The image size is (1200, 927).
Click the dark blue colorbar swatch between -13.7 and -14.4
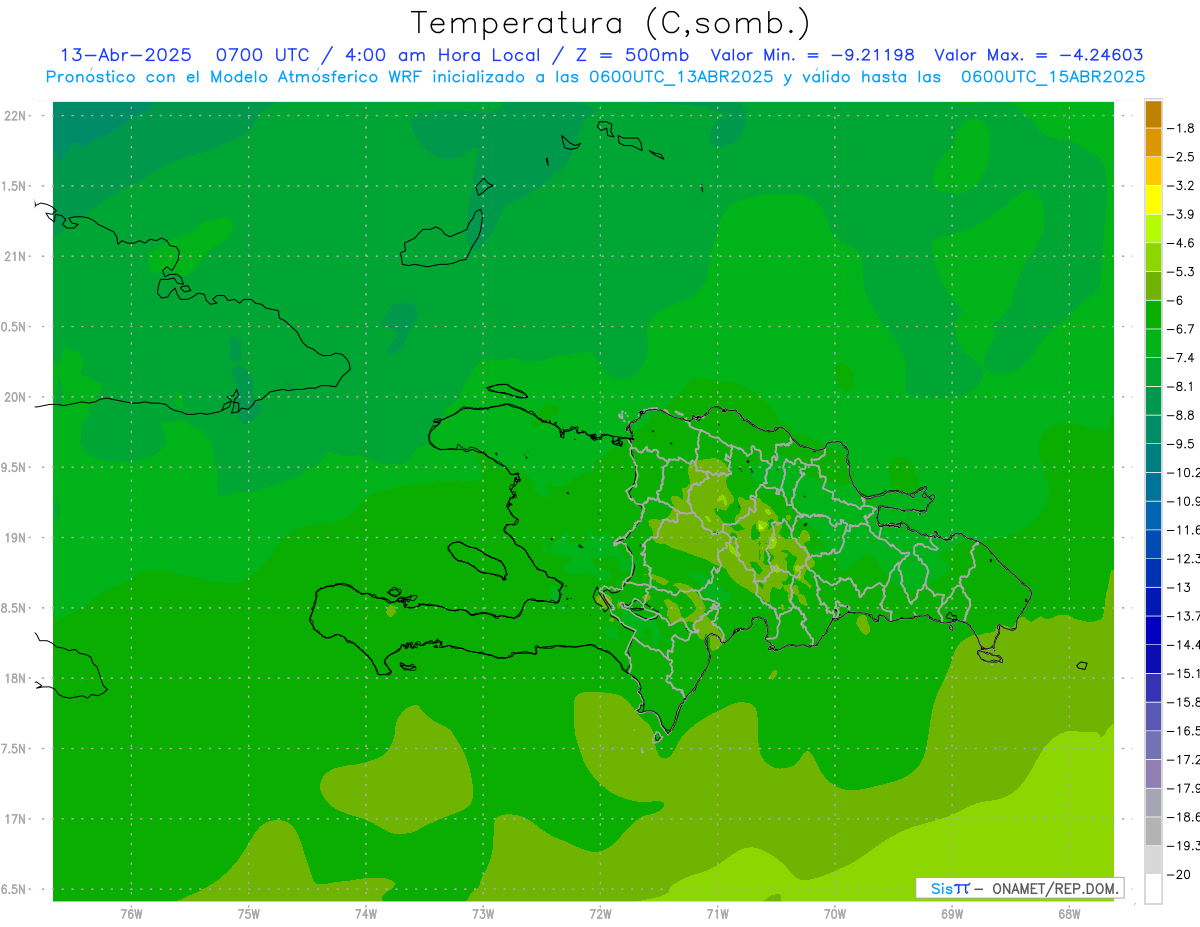1153,630
